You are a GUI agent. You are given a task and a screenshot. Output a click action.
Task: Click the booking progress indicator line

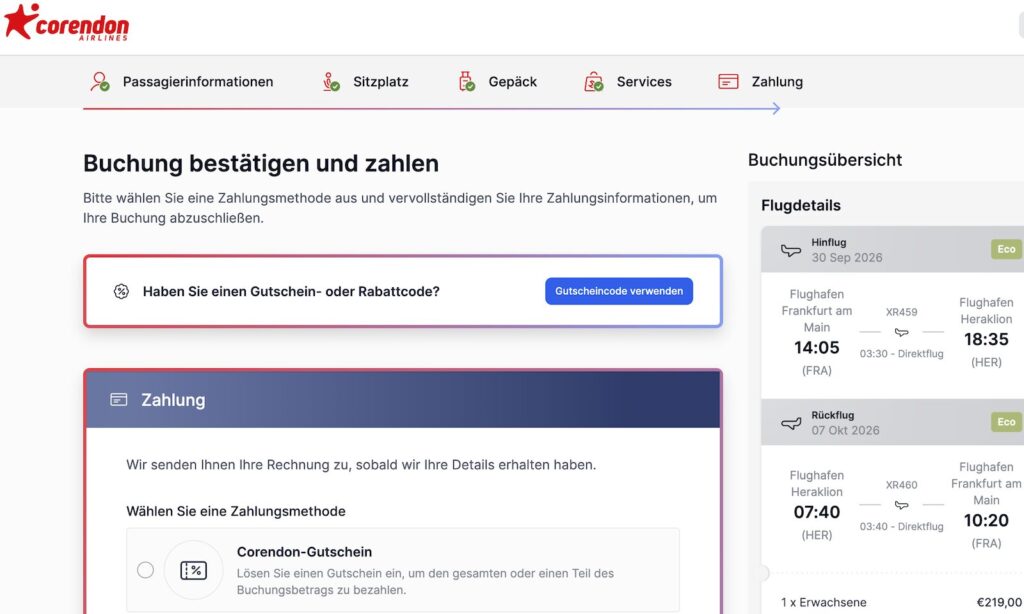coord(430,108)
